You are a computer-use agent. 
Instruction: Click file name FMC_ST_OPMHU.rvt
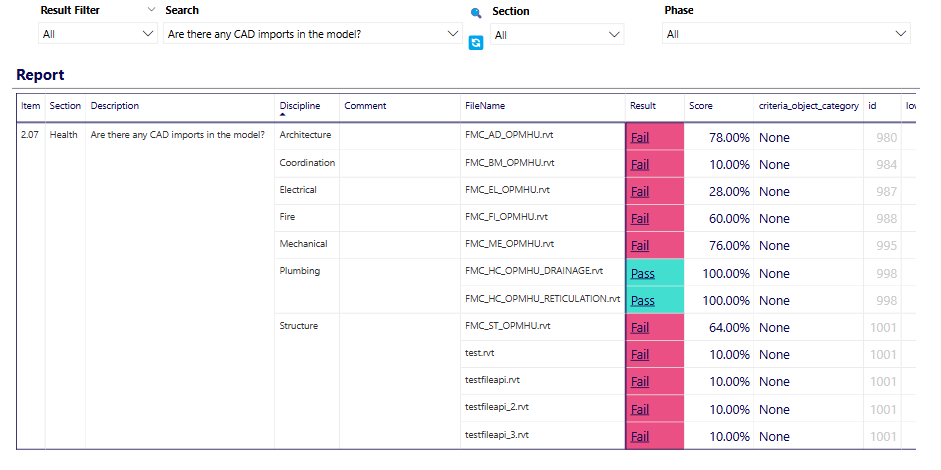click(x=508, y=326)
